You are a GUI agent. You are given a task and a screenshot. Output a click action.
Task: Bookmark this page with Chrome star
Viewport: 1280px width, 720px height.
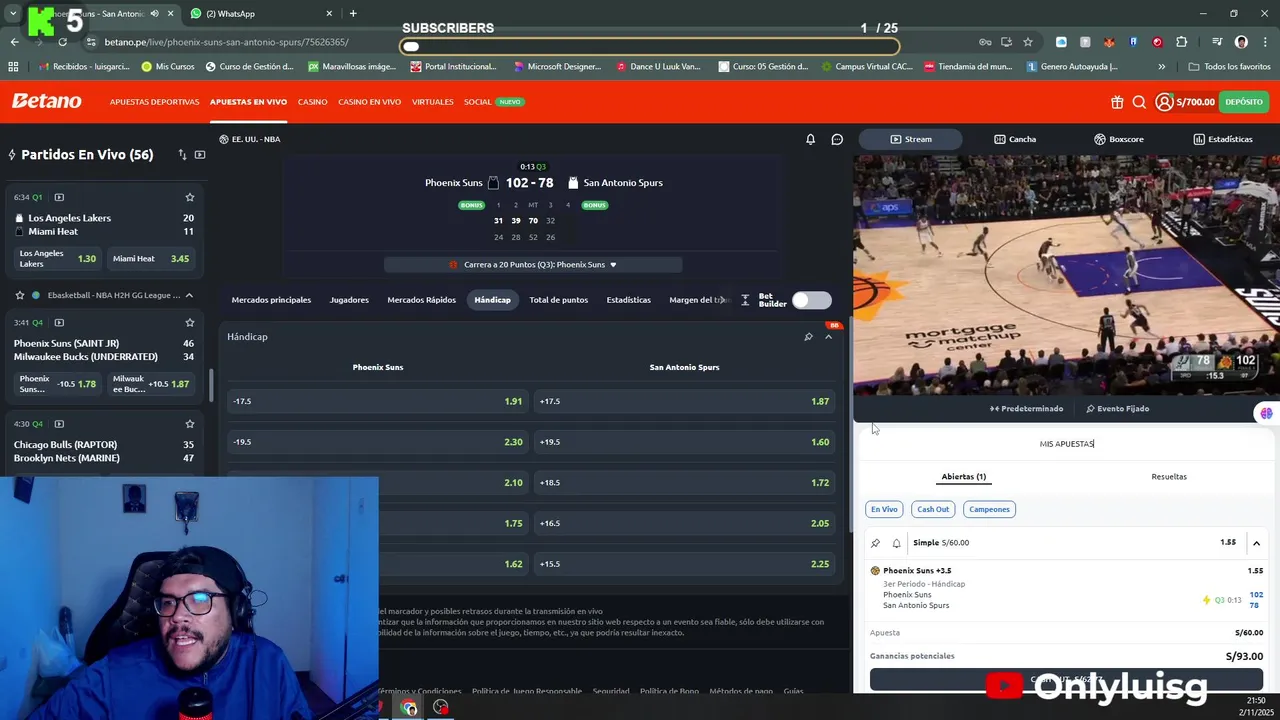[x=1028, y=42]
